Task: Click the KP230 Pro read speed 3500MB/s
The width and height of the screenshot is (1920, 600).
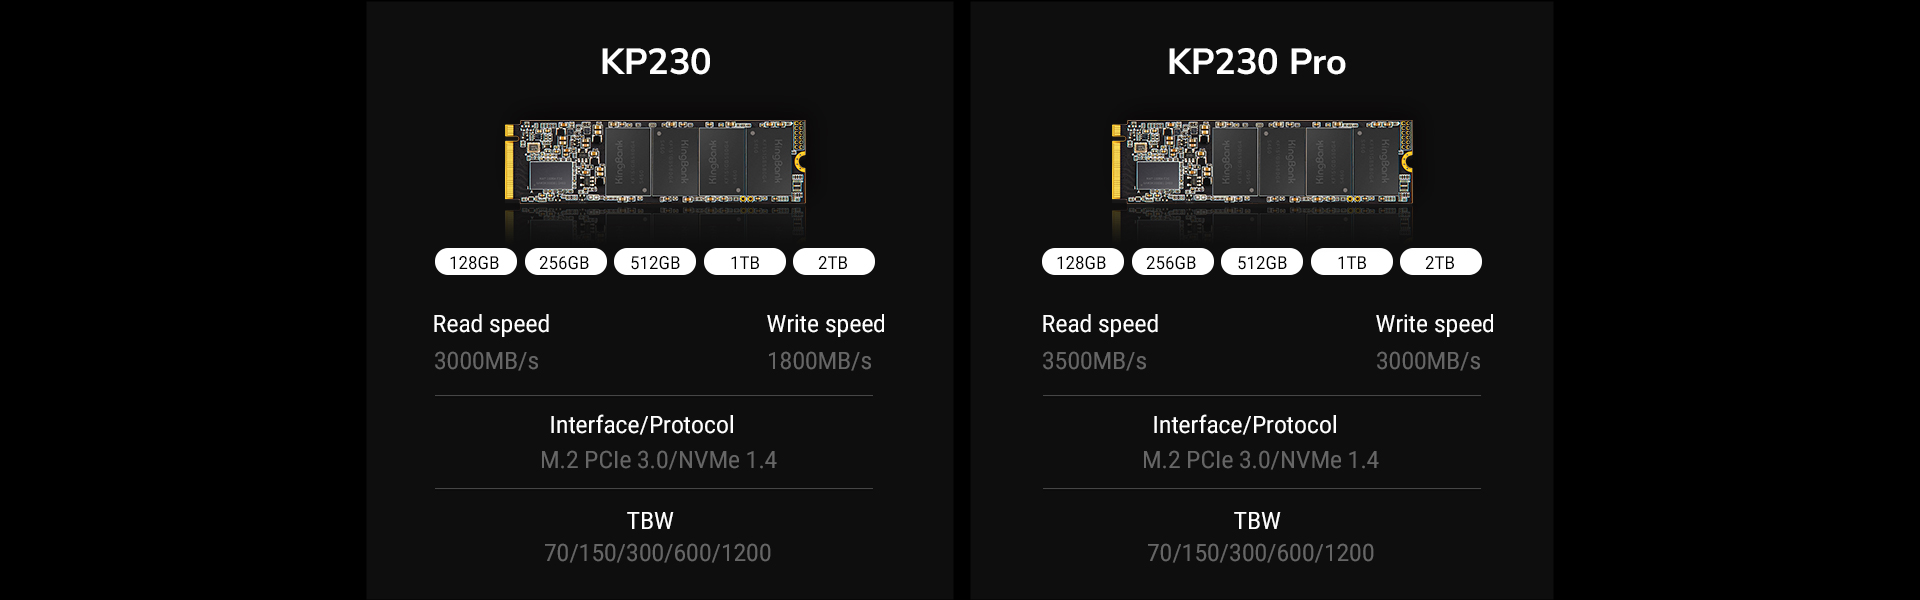Action: coord(1094,361)
